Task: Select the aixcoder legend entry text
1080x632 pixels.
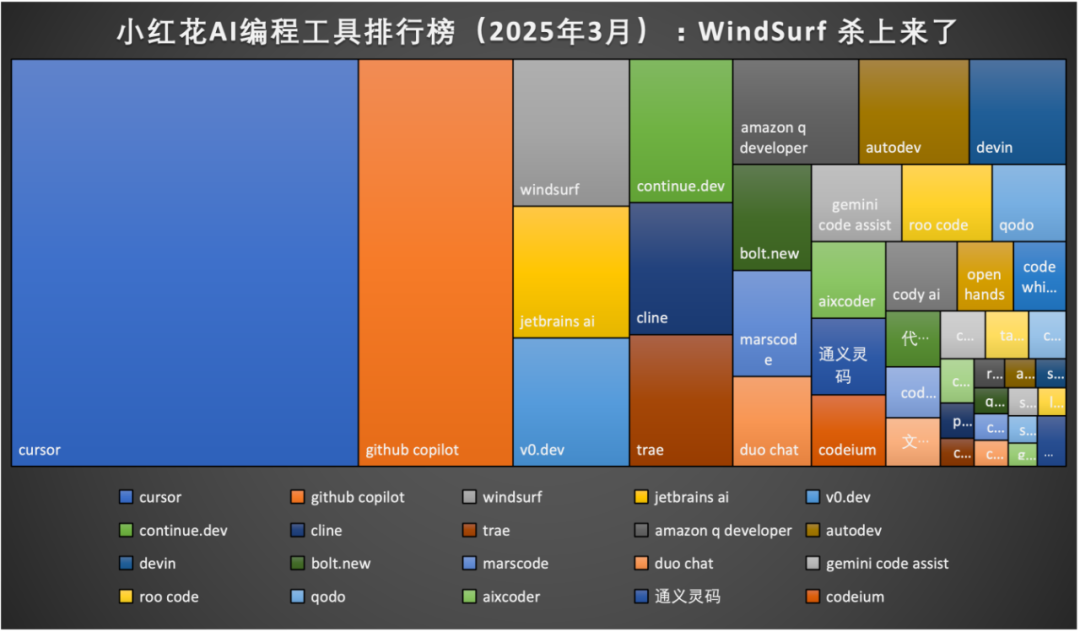Action: click(511, 597)
